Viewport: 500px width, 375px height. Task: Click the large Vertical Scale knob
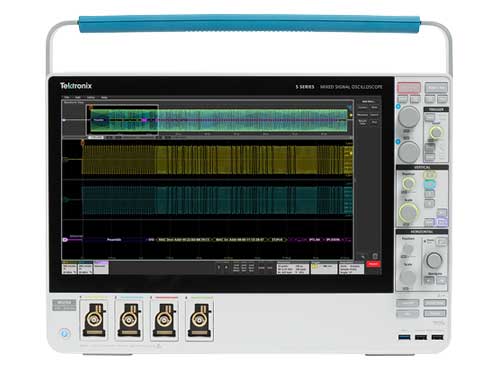408,212
